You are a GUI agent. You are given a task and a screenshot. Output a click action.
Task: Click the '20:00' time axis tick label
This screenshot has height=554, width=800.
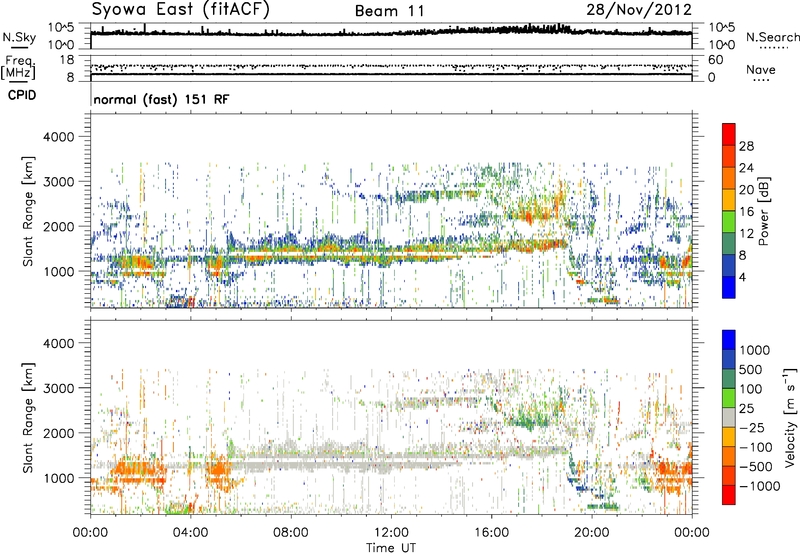(591, 532)
